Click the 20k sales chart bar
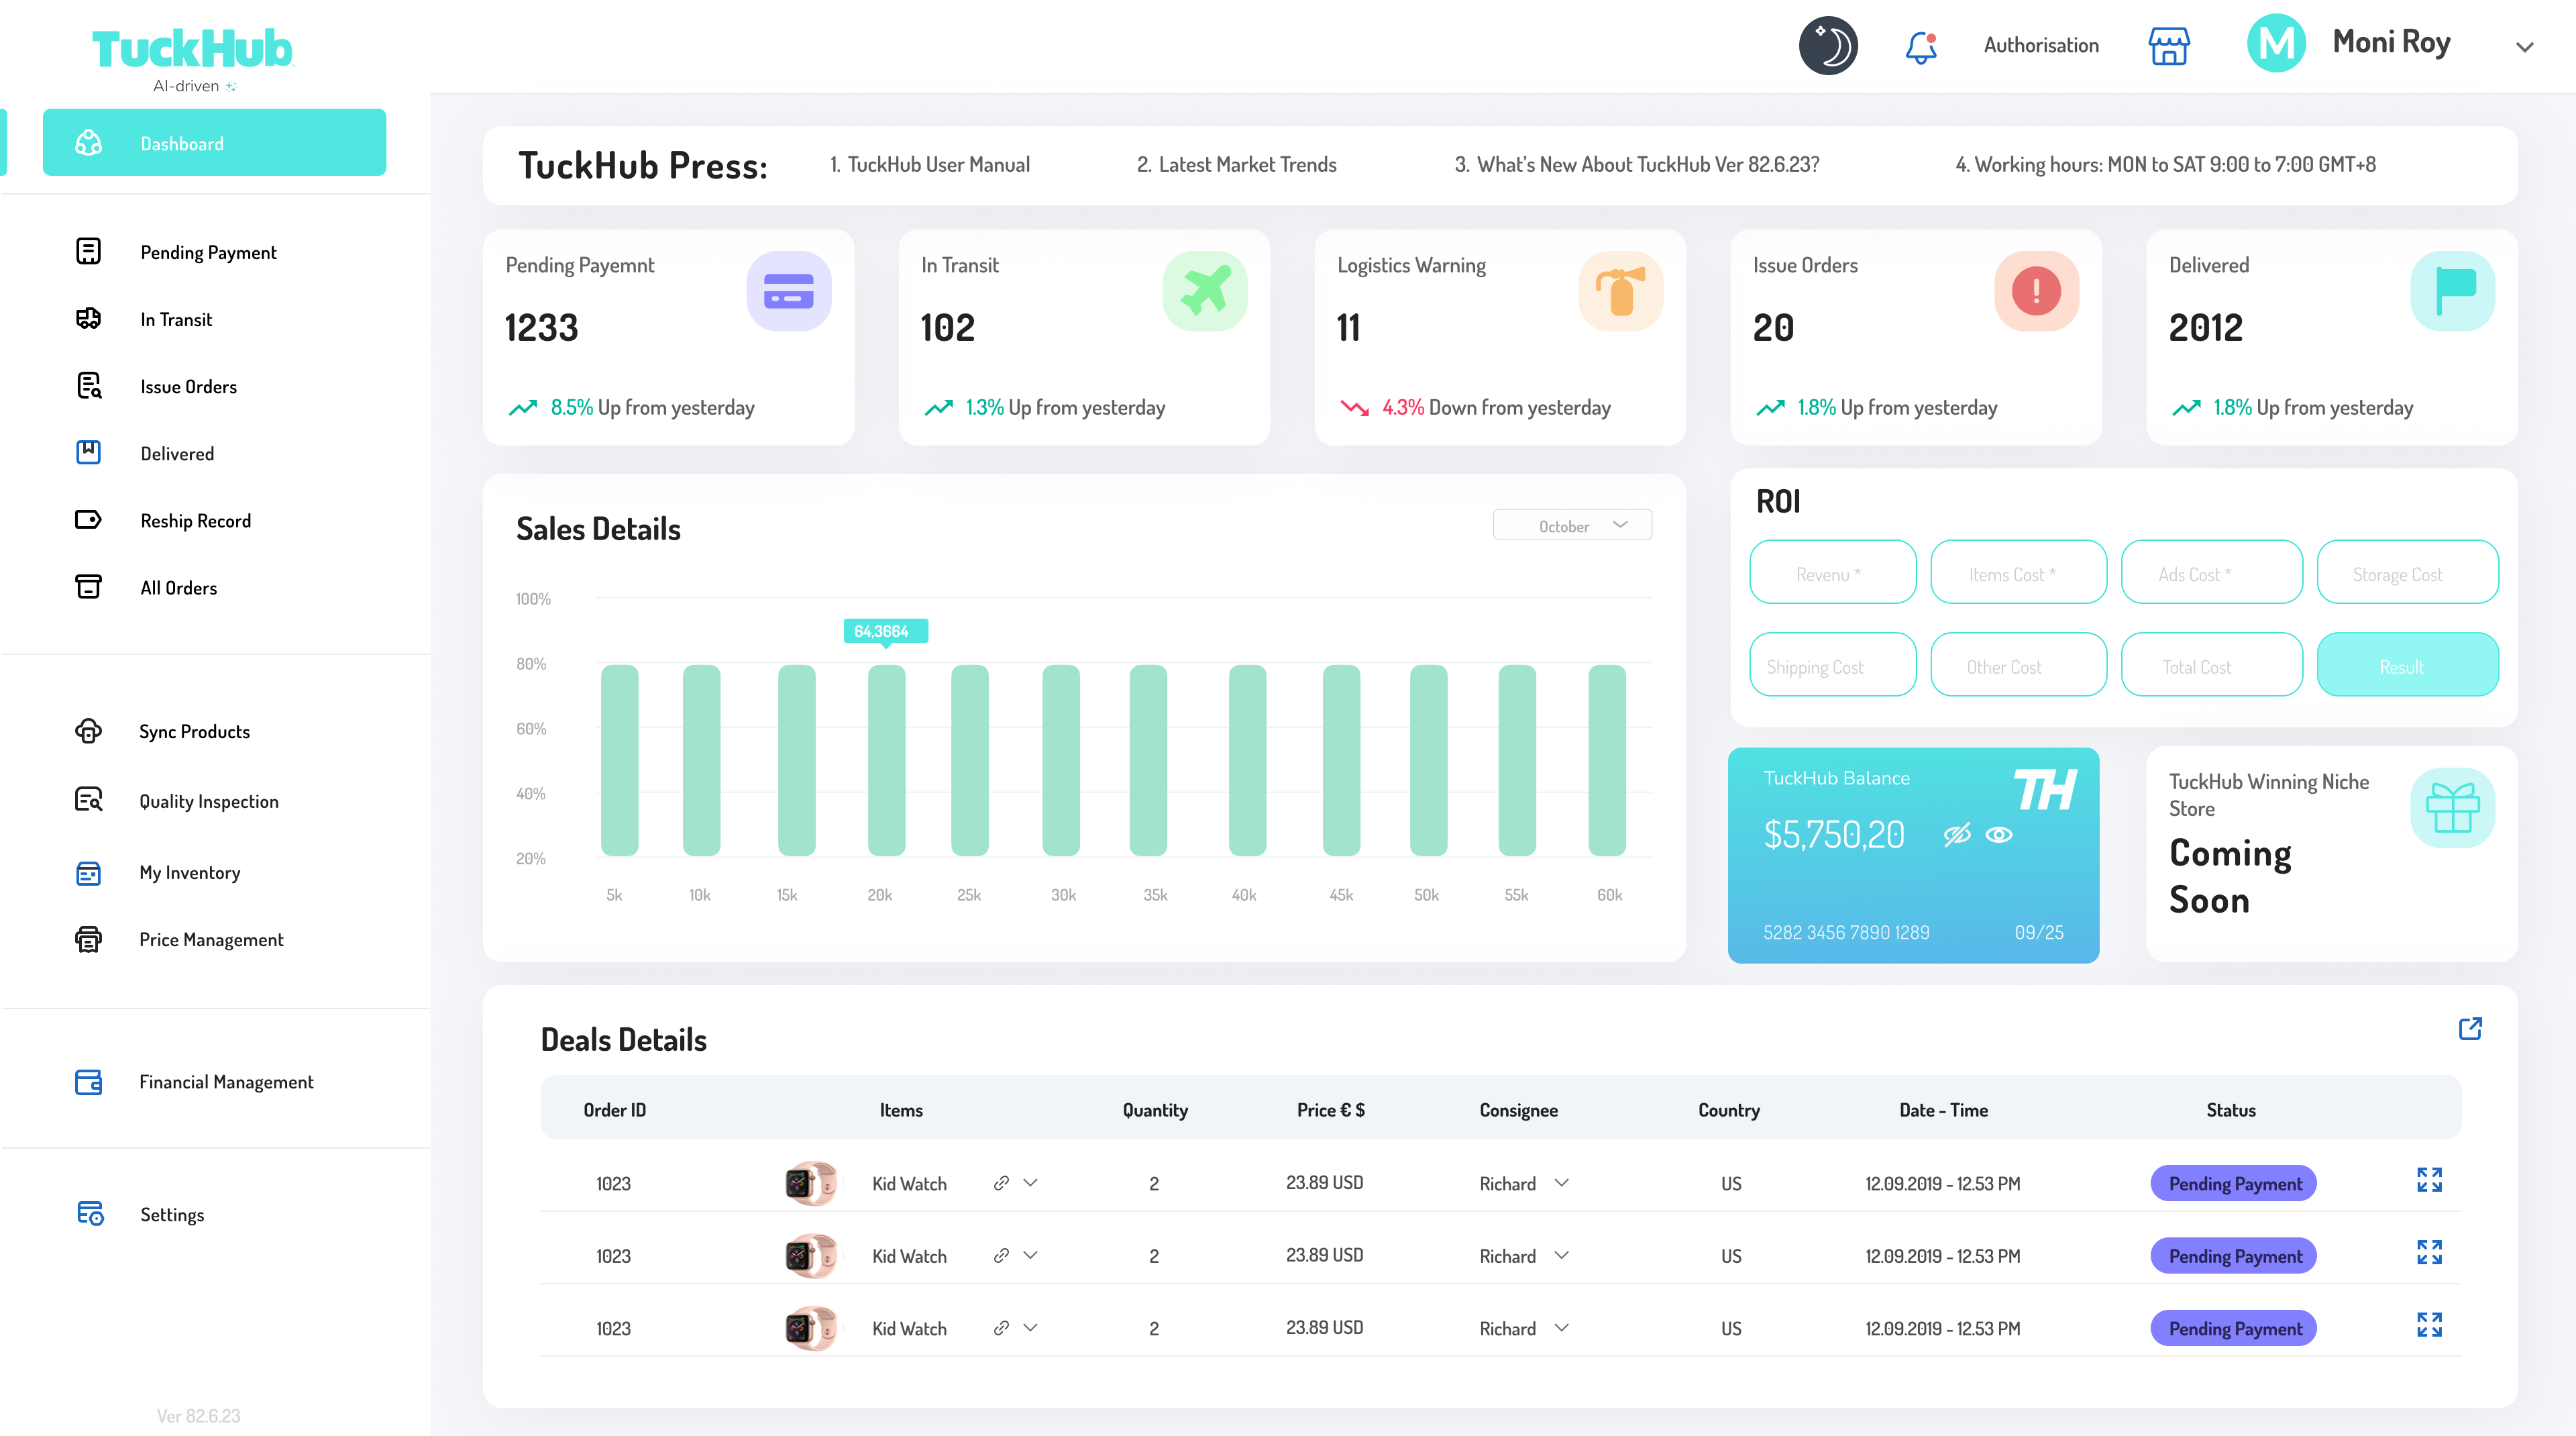Viewport: 2576px width, 1436px height. 886,760
